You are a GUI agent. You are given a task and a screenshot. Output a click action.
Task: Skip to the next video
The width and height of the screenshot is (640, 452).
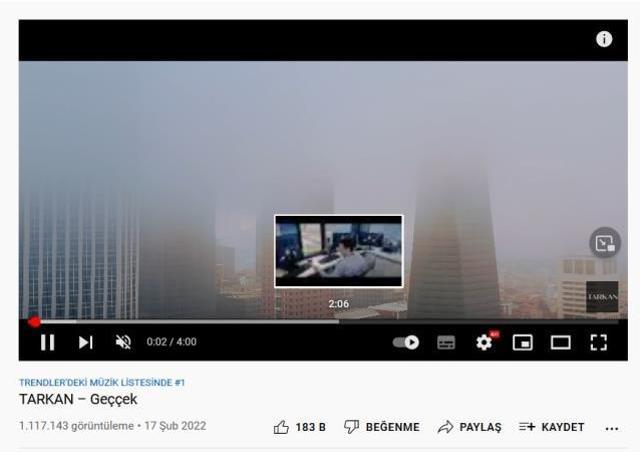[x=86, y=342]
